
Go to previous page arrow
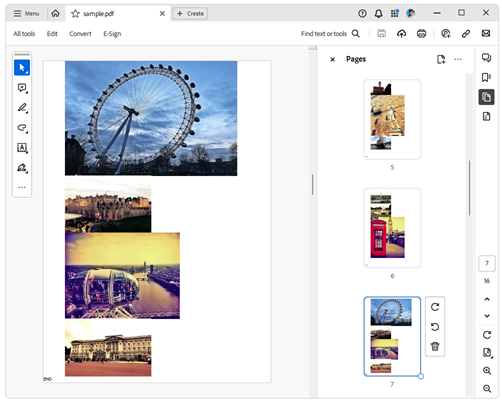(487, 299)
